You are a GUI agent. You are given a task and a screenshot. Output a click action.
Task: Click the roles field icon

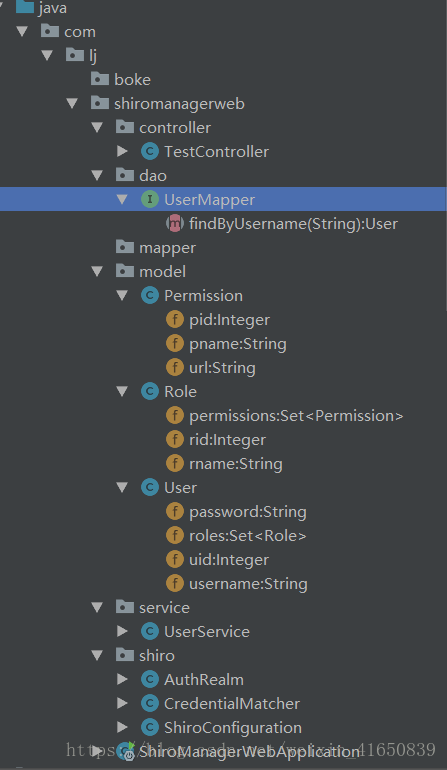pos(175,535)
